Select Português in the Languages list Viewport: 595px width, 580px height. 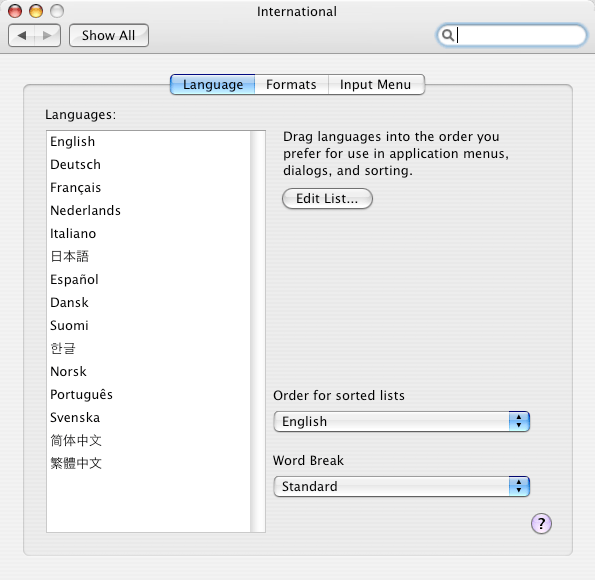pyautogui.click(x=148, y=395)
